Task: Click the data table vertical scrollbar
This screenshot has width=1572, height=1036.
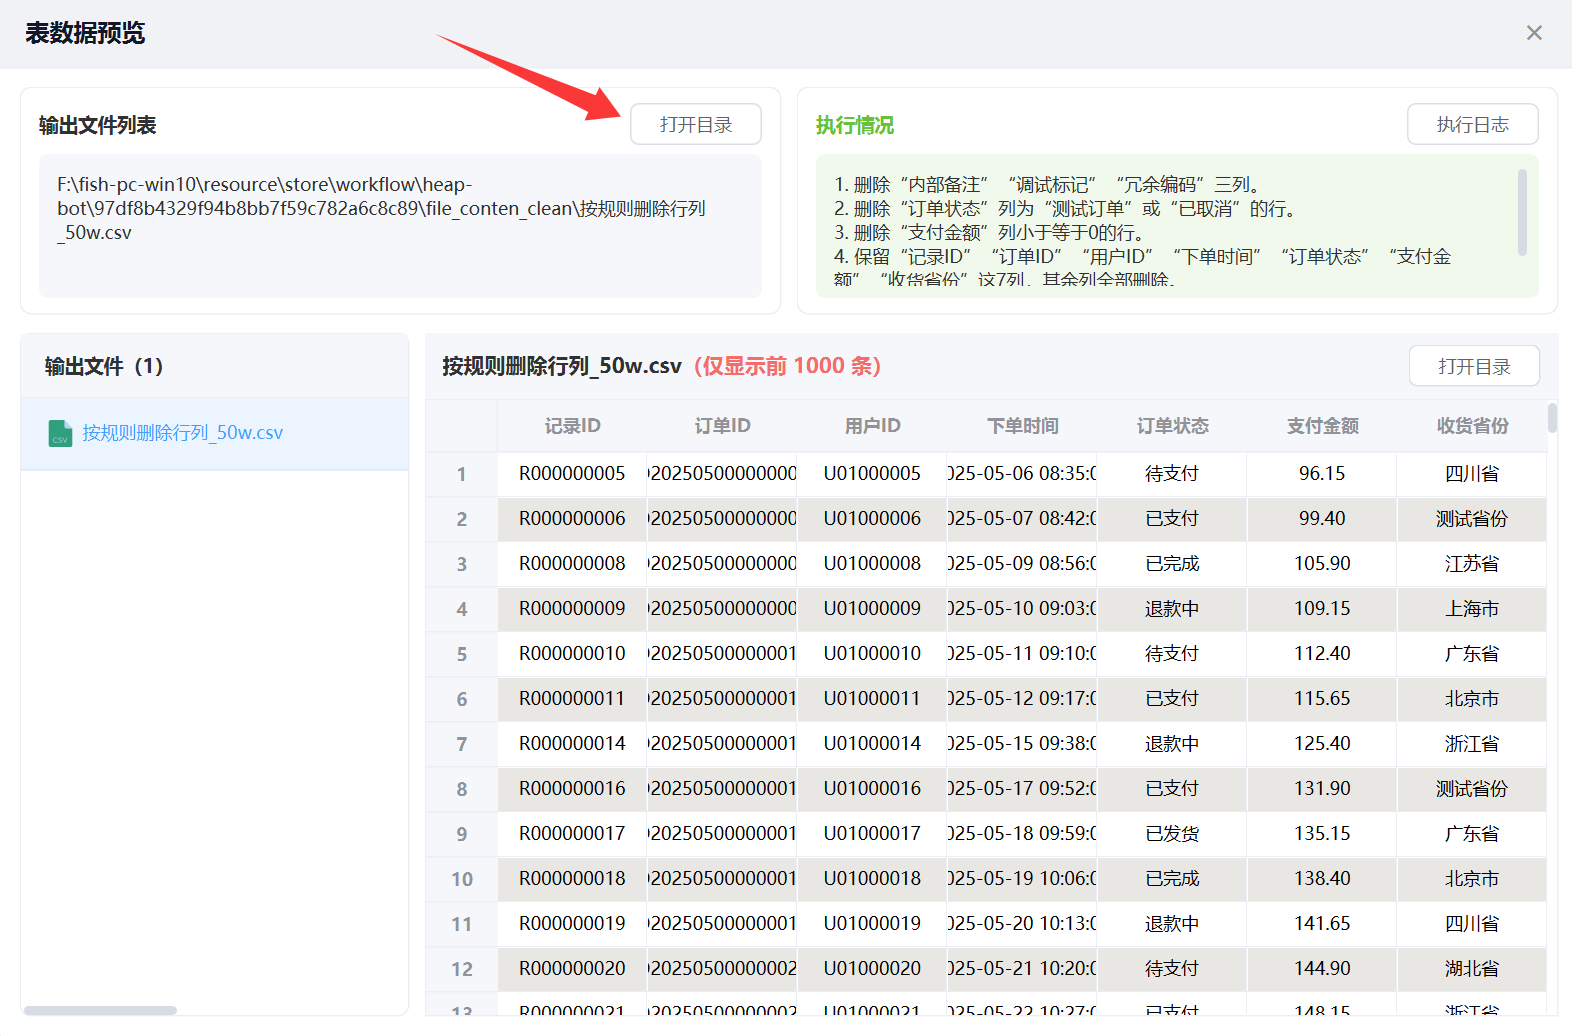Action: pyautogui.click(x=1552, y=418)
